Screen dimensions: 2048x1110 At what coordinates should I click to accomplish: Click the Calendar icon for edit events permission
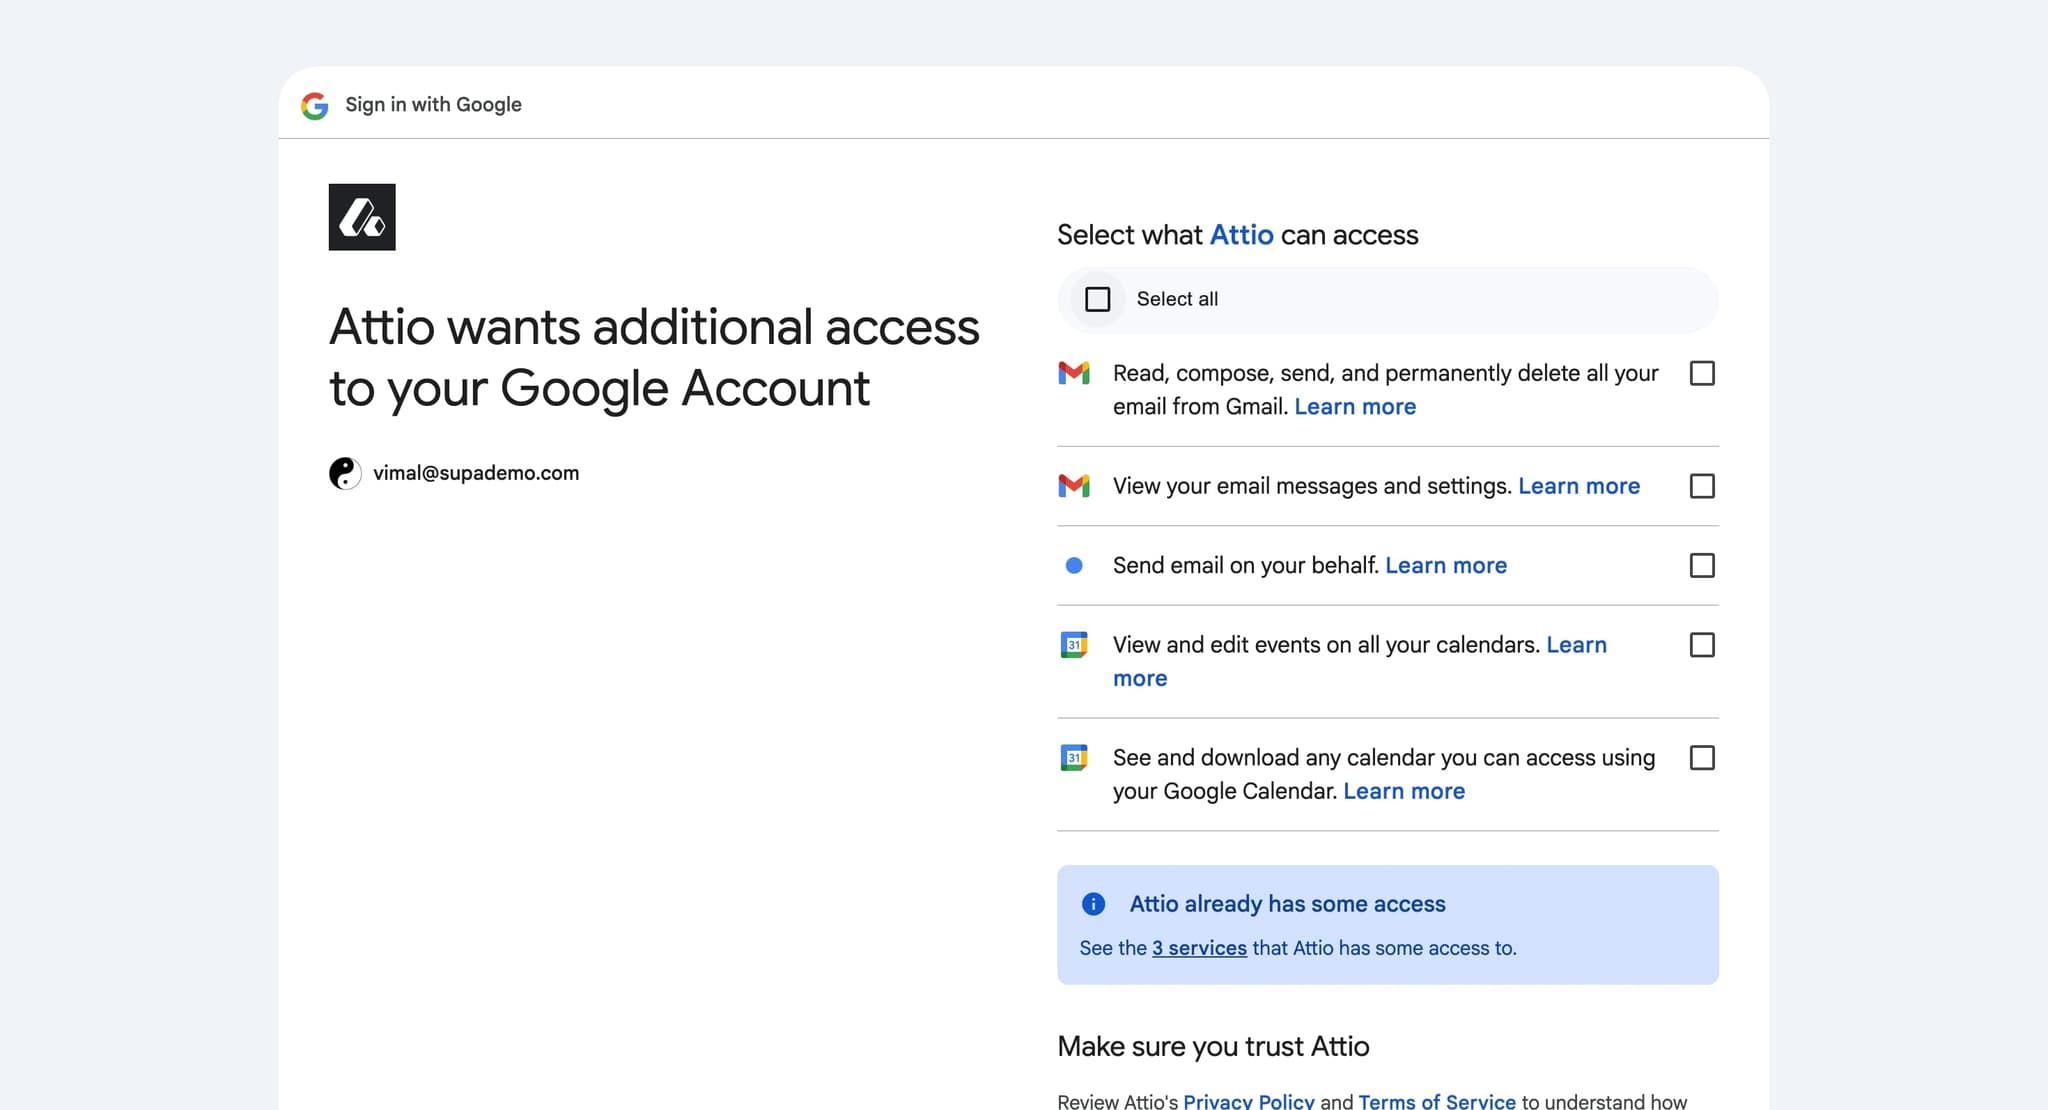pyautogui.click(x=1074, y=645)
